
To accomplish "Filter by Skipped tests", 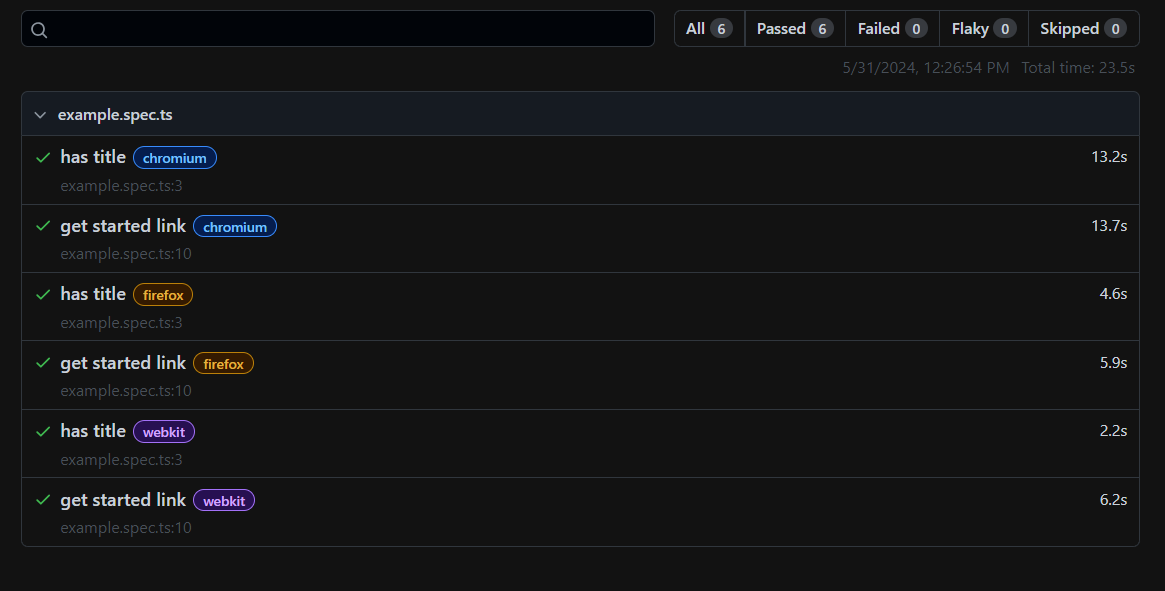I will 1082,29.
